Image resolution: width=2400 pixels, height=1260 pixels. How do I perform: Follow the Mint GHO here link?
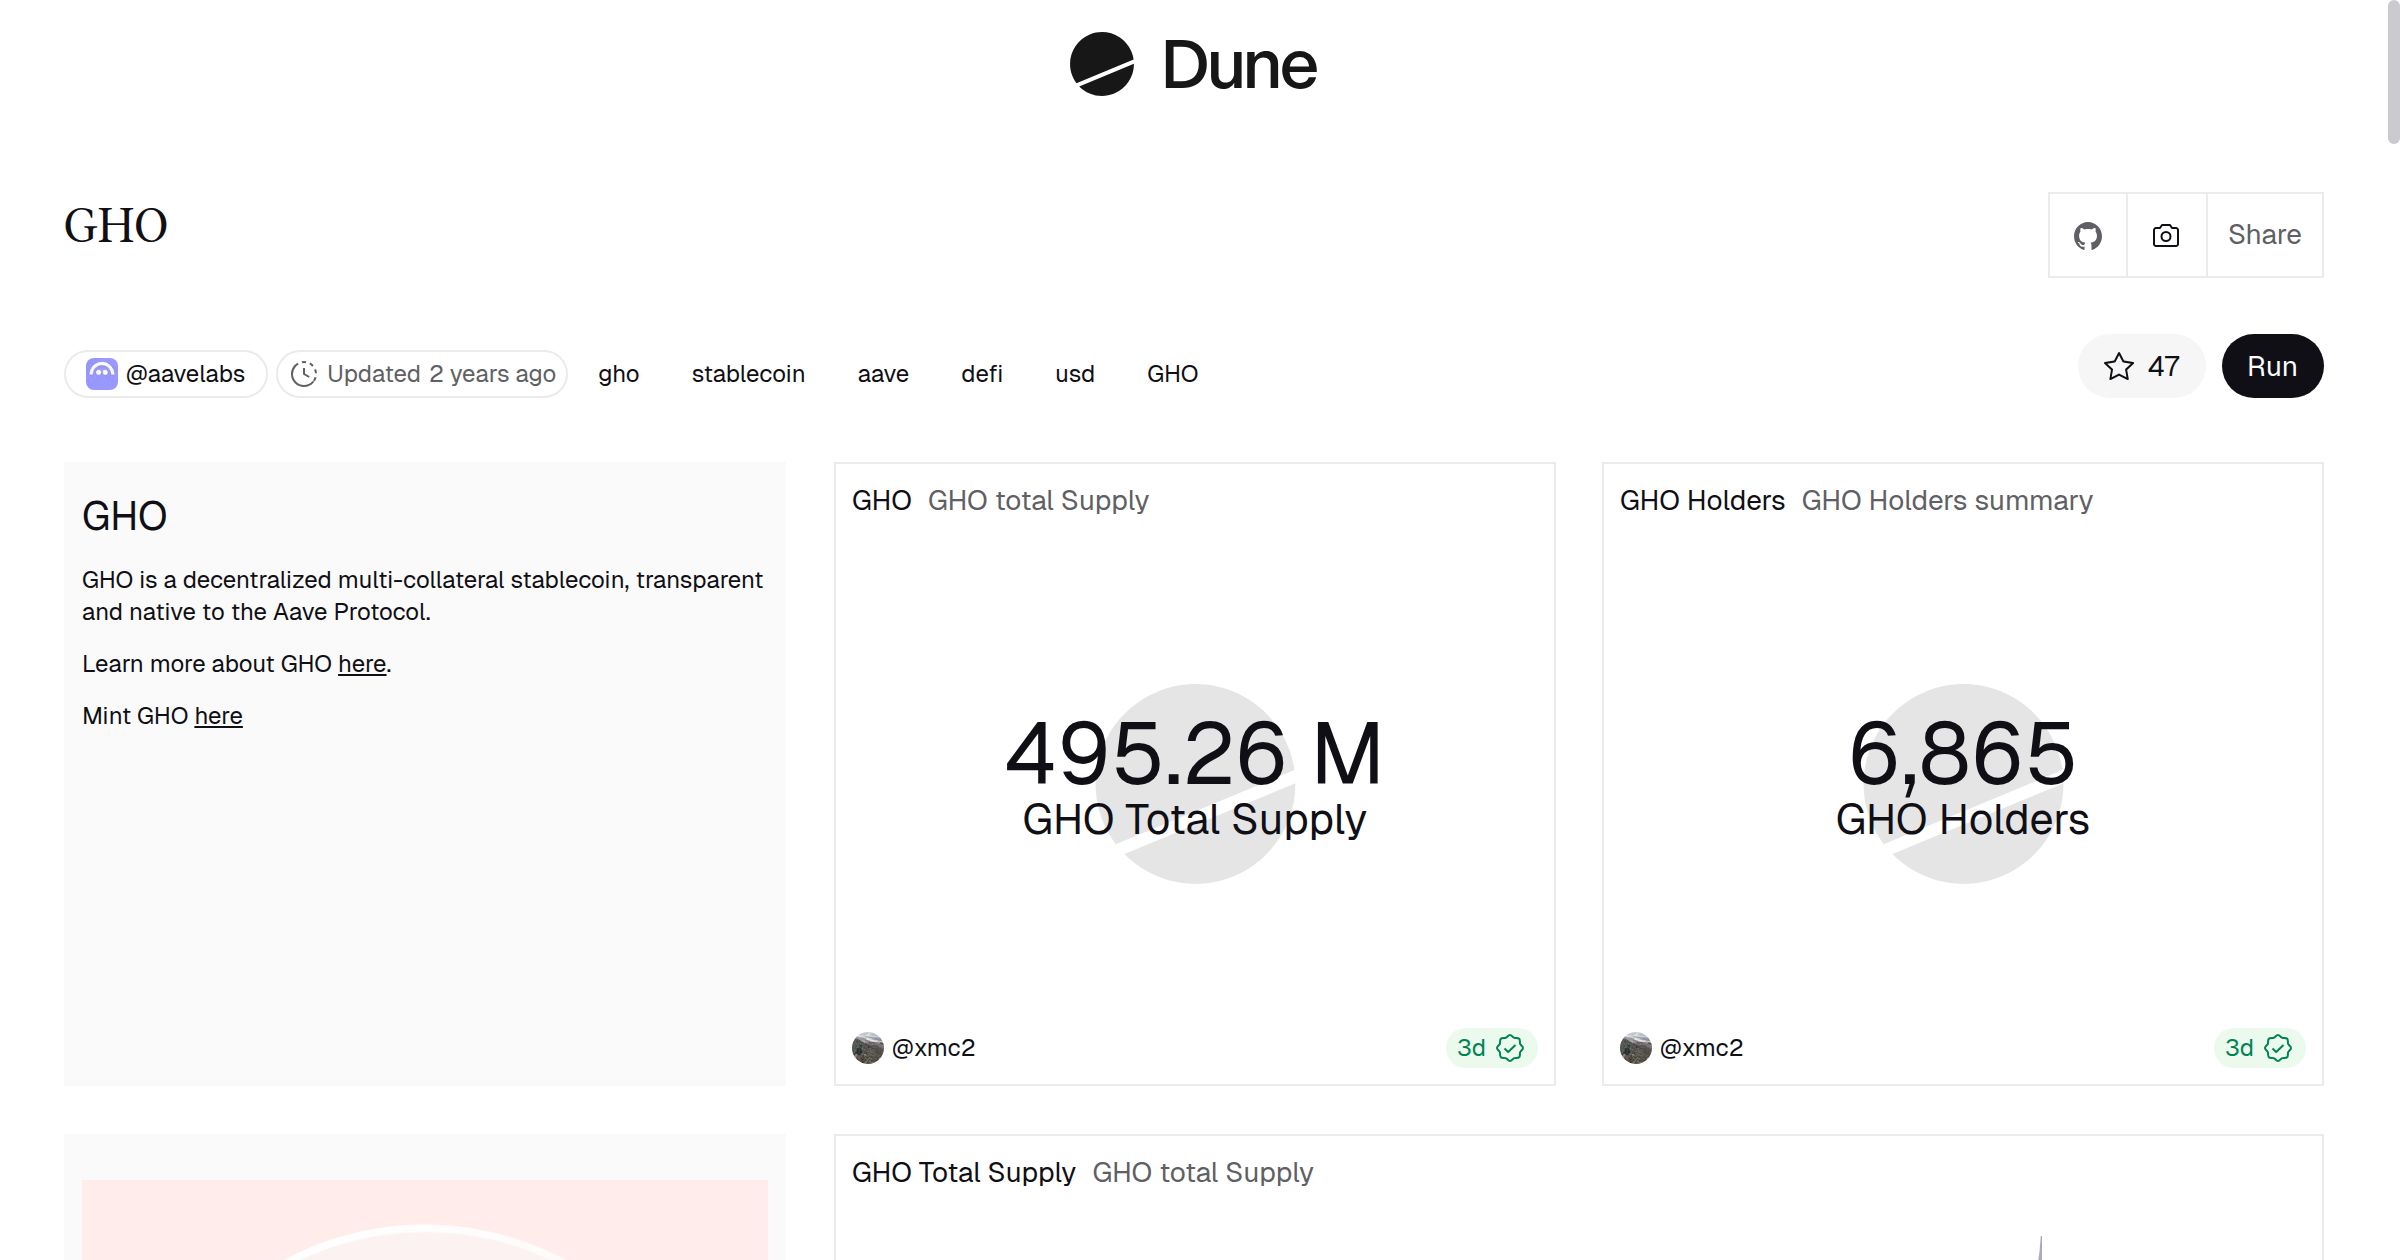(x=218, y=716)
